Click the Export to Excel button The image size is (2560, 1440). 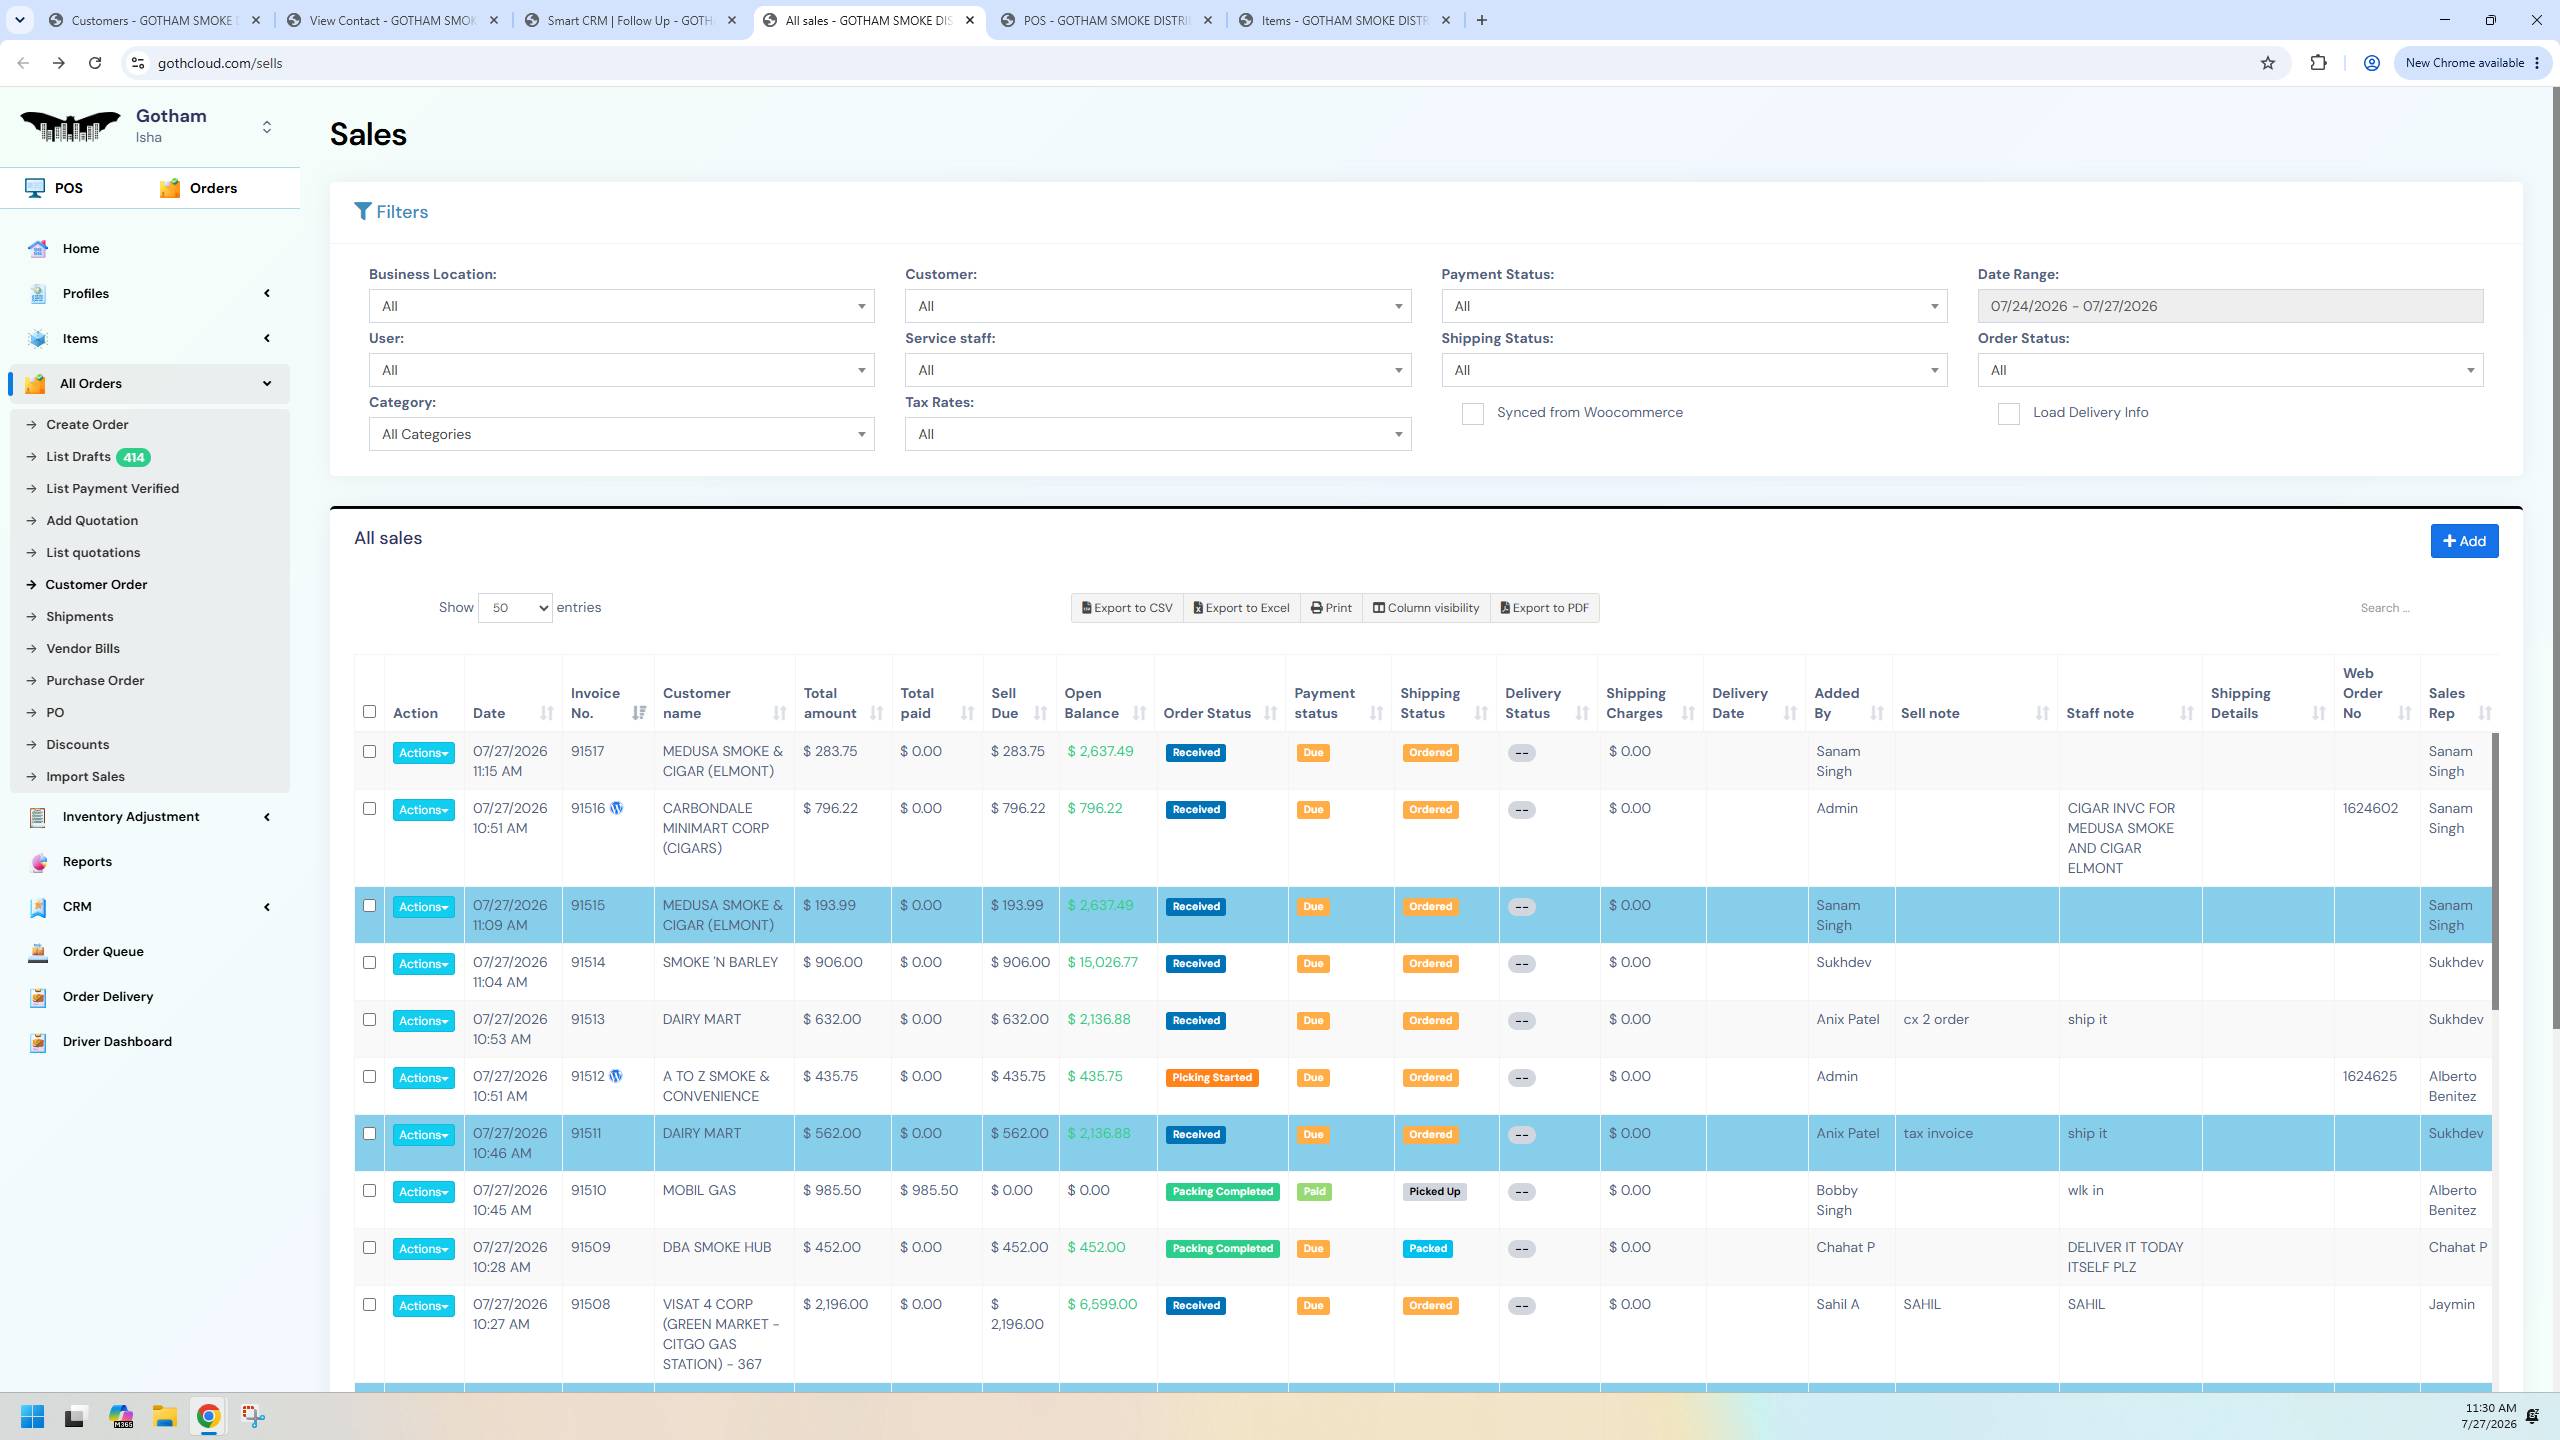[1241, 608]
